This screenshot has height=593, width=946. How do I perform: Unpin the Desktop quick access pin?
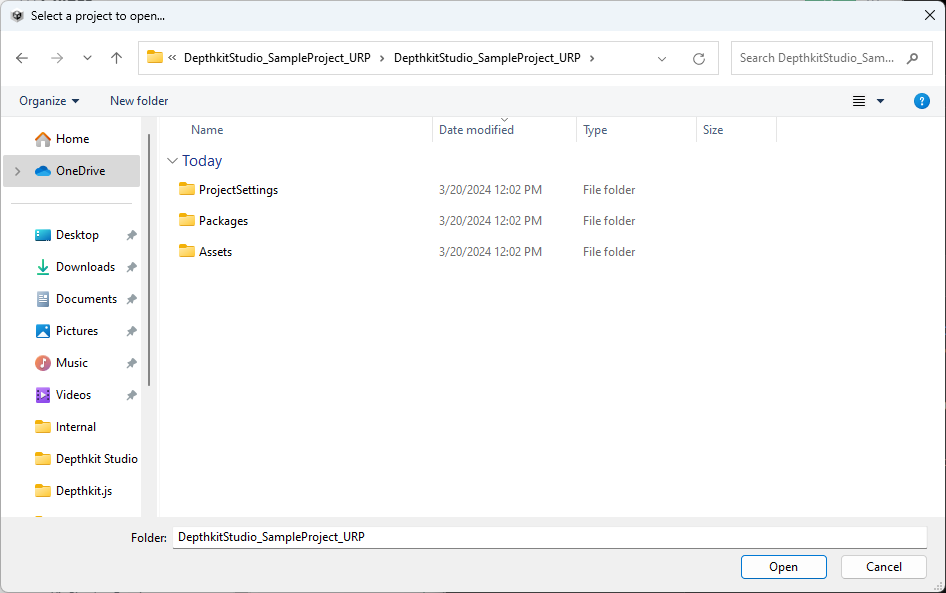click(x=131, y=235)
